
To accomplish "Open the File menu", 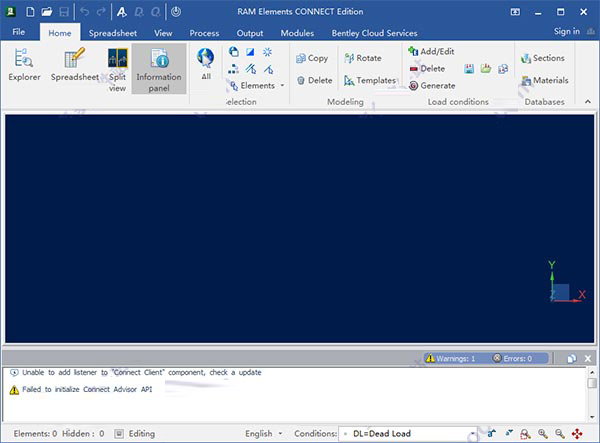I will pyautogui.click(x=18, y=32).
